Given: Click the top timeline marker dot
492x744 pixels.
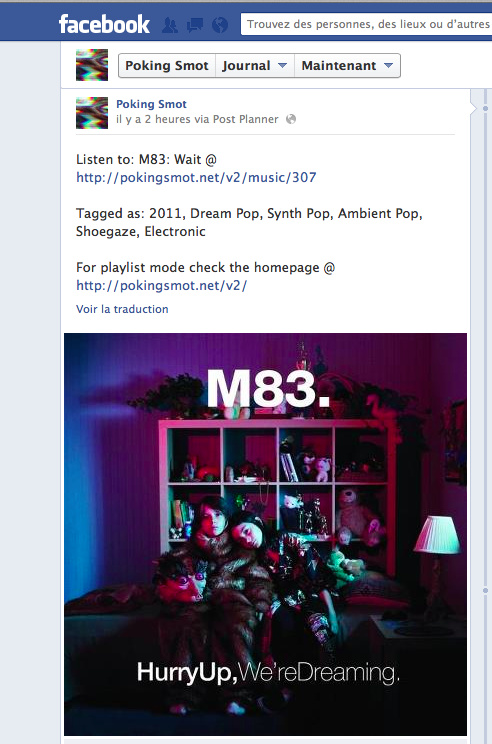Looking at the screenshot, I should [x=485, y=109].
